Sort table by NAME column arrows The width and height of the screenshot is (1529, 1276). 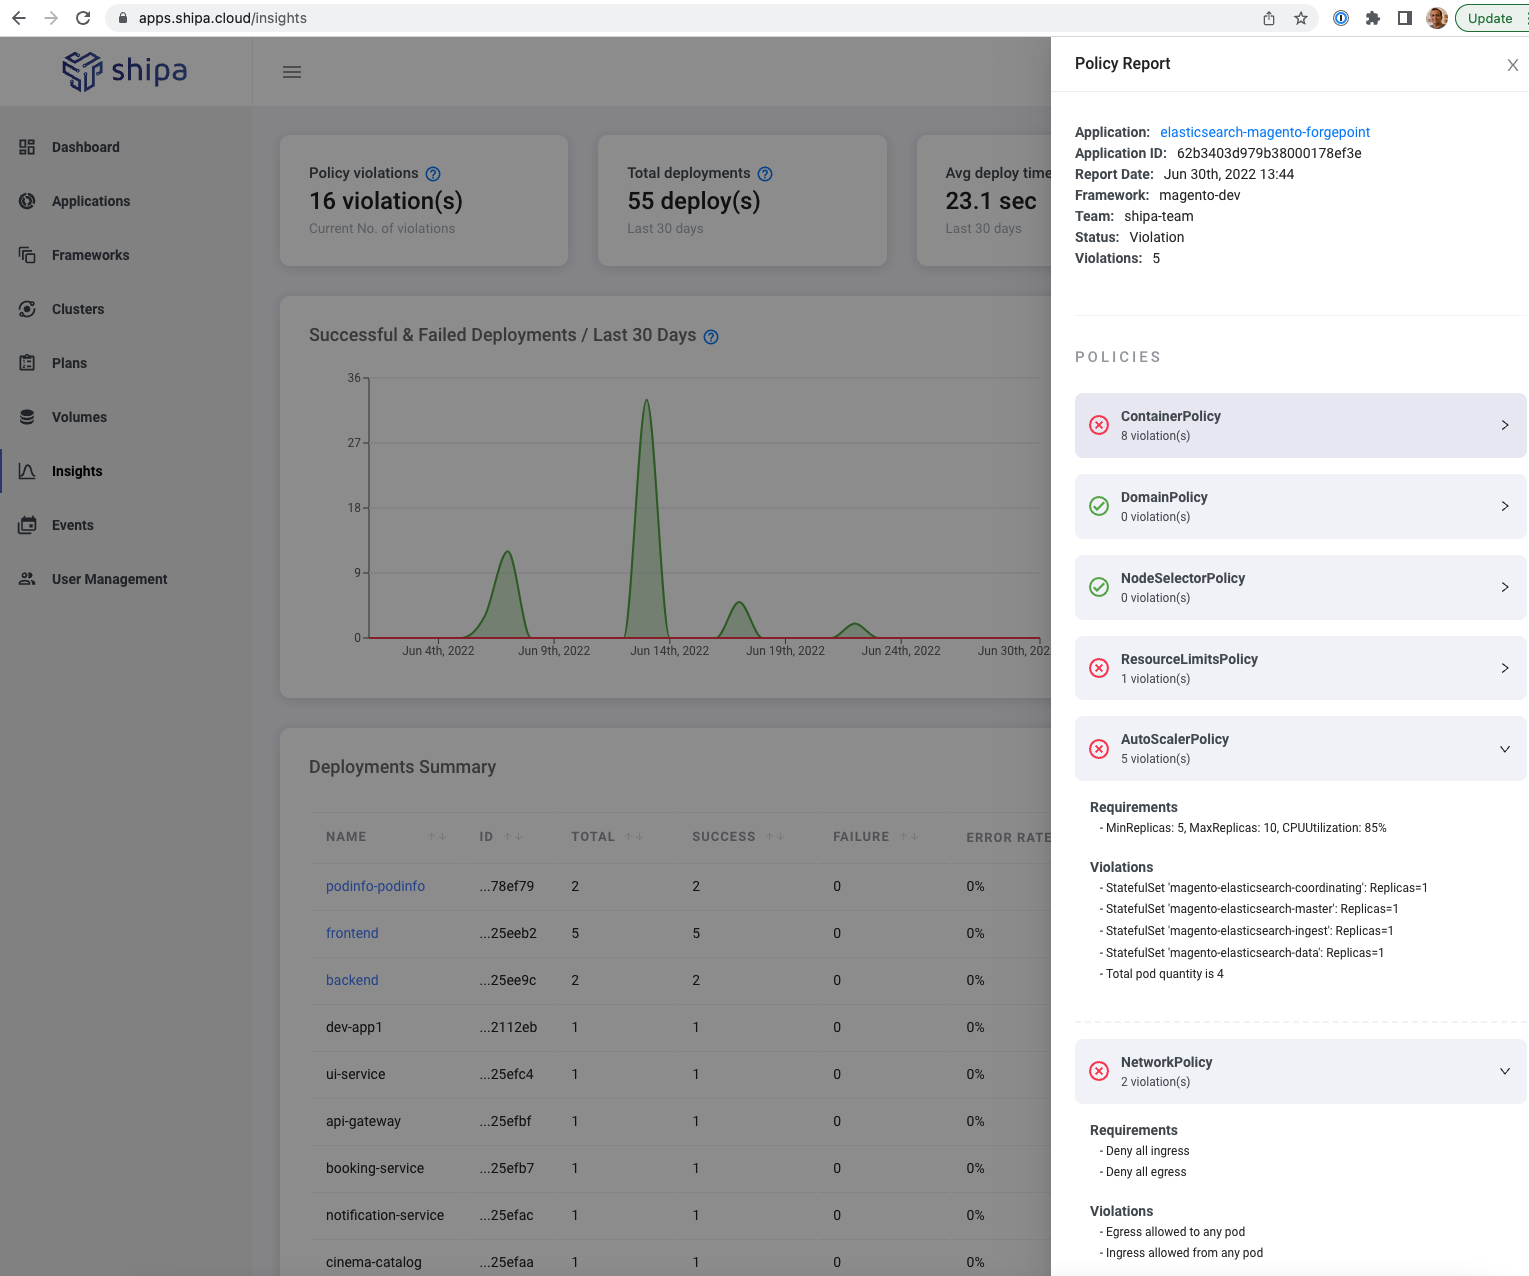coord(437,837)
